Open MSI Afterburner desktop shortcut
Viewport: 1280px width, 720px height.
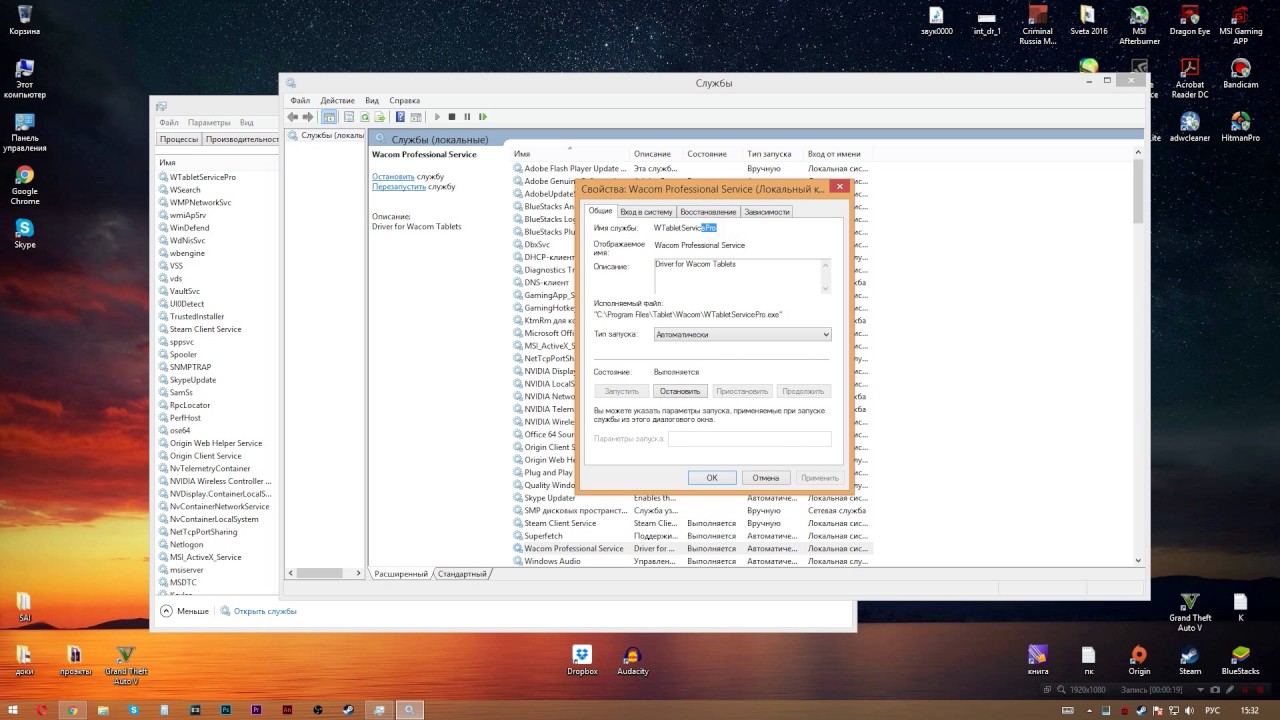1139,26
